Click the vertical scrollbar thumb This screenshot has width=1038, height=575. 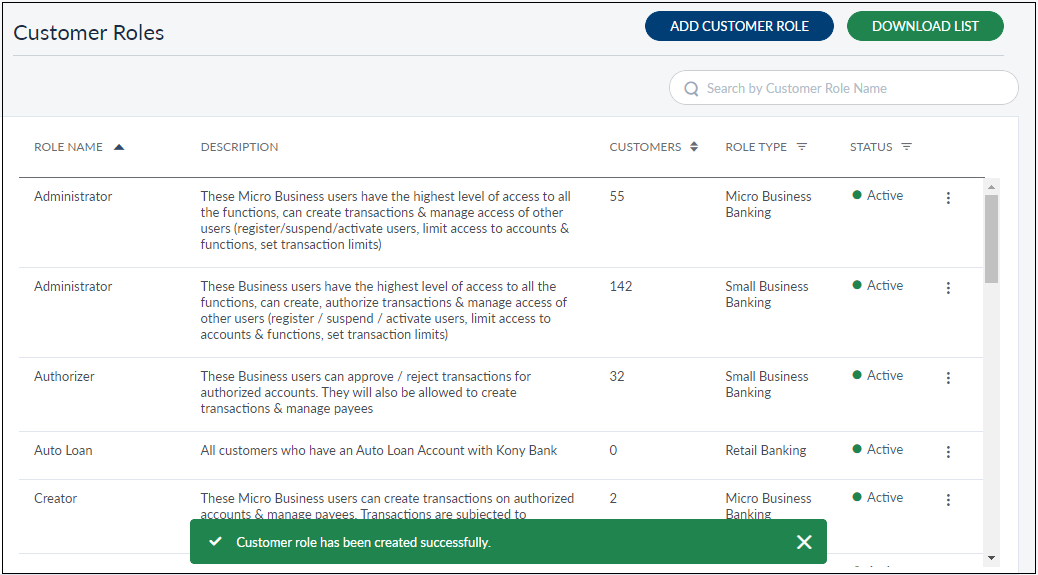pyautogui.click(x=991, y=238)
